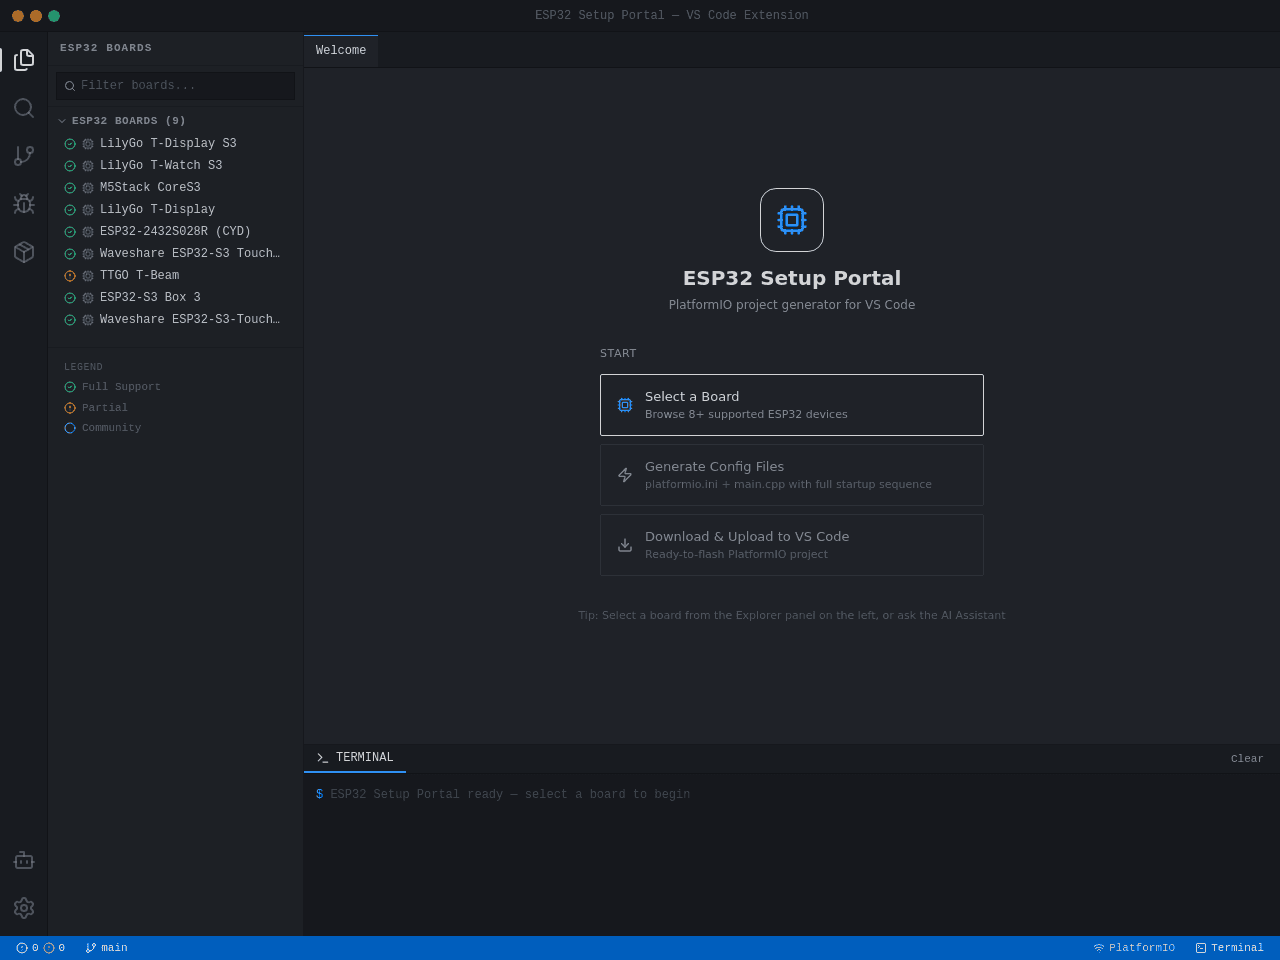
Task: Choose Download & Upload to VS Code
Action: 792,545
